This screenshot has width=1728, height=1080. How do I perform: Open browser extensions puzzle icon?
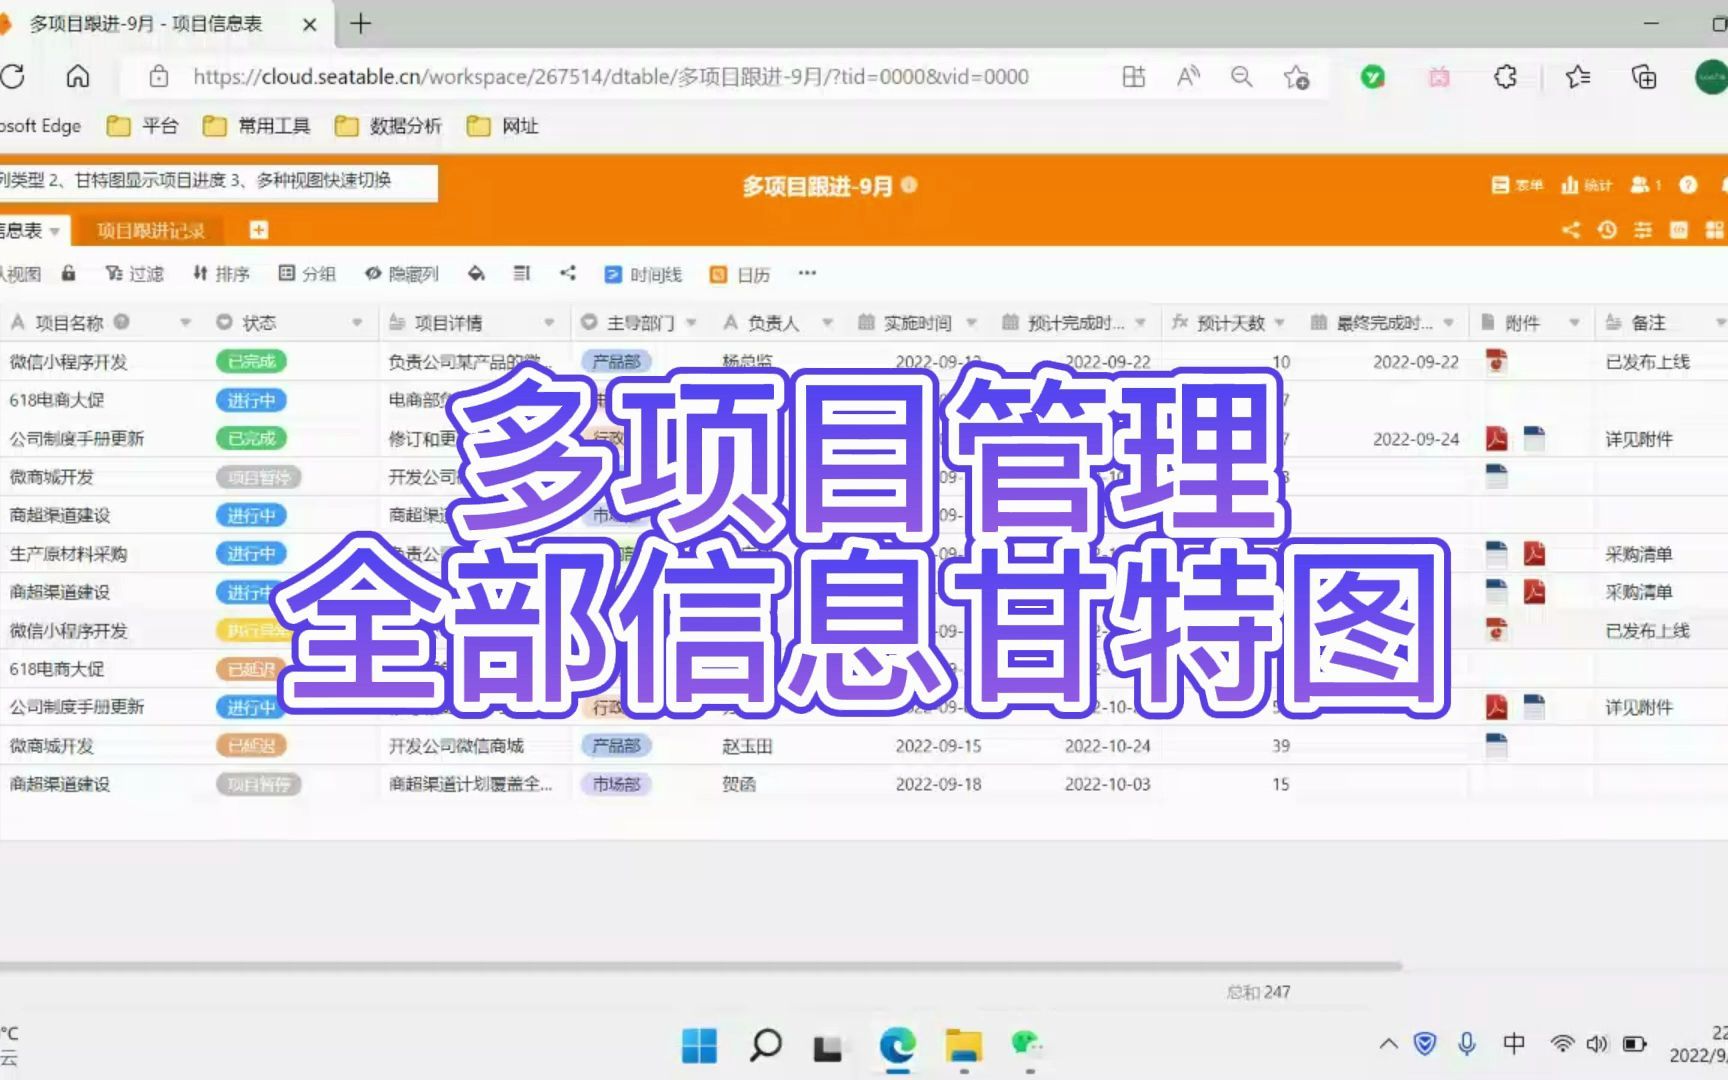(x=1505, y=76)
